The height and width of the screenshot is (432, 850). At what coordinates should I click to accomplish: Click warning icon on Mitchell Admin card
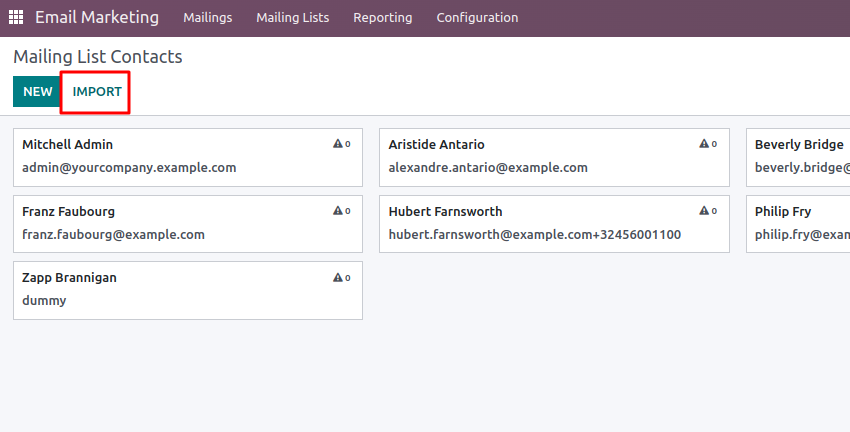coord(338,144)
